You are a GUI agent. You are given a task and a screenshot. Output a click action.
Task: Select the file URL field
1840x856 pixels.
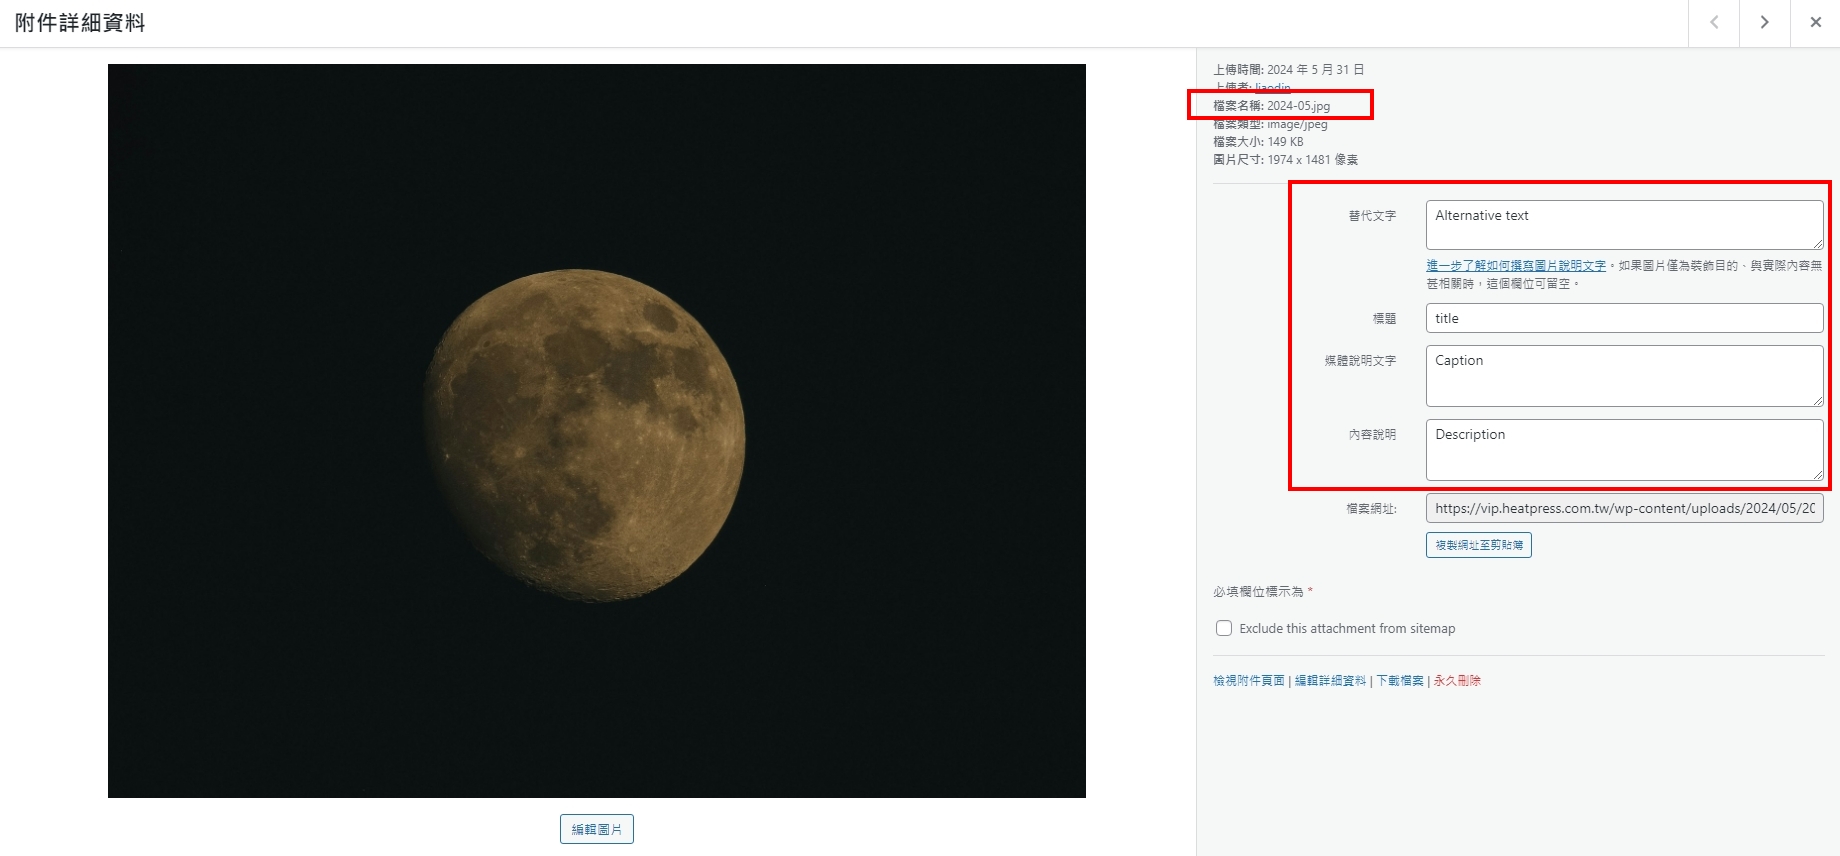pos(1623,509)
